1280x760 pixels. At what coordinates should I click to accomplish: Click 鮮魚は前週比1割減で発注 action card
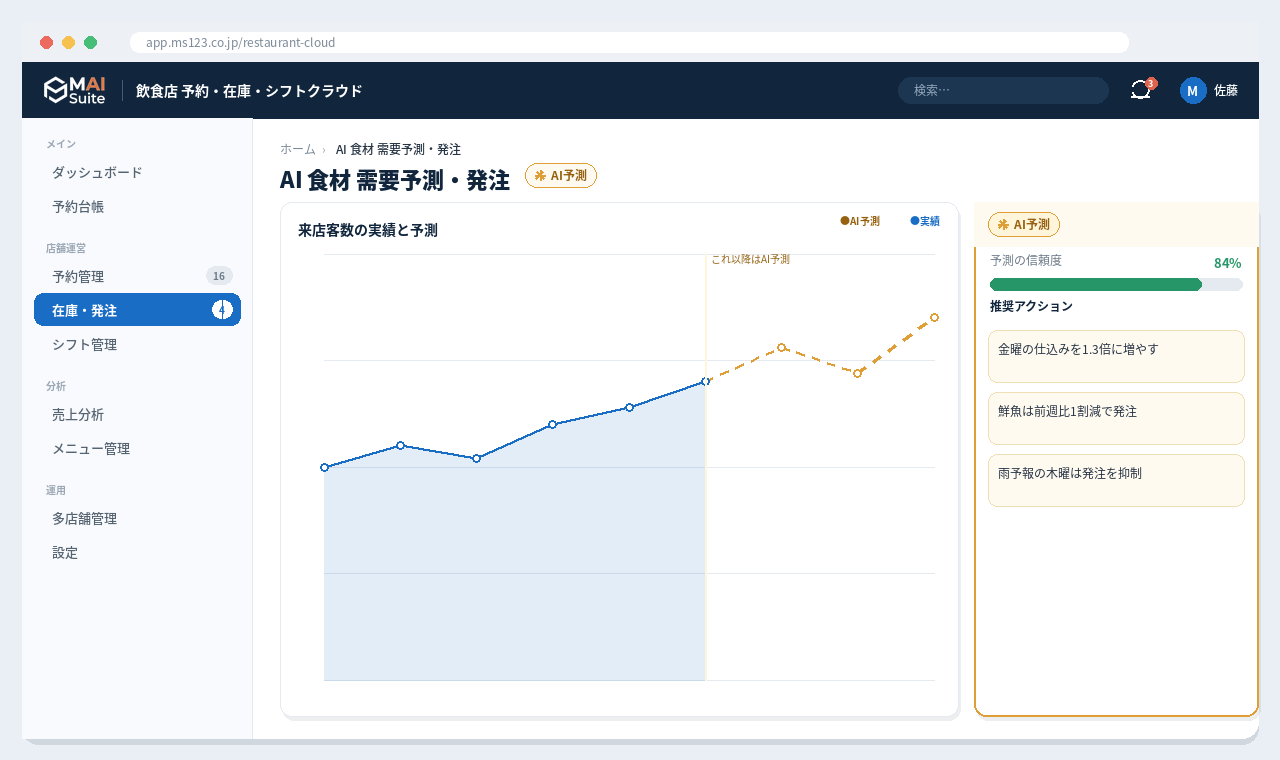click(1116, 418)
